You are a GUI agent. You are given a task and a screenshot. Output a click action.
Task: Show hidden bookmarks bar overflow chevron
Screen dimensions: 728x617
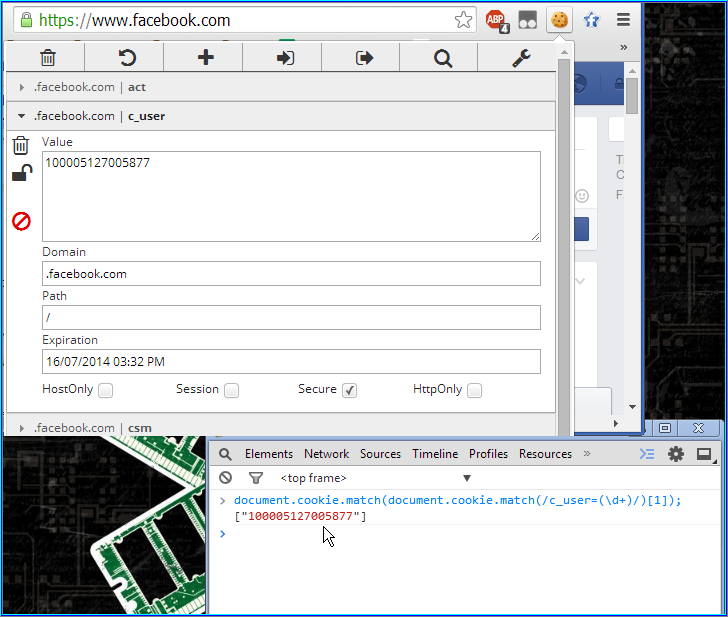pyautogui.click(x=624, y=47)
